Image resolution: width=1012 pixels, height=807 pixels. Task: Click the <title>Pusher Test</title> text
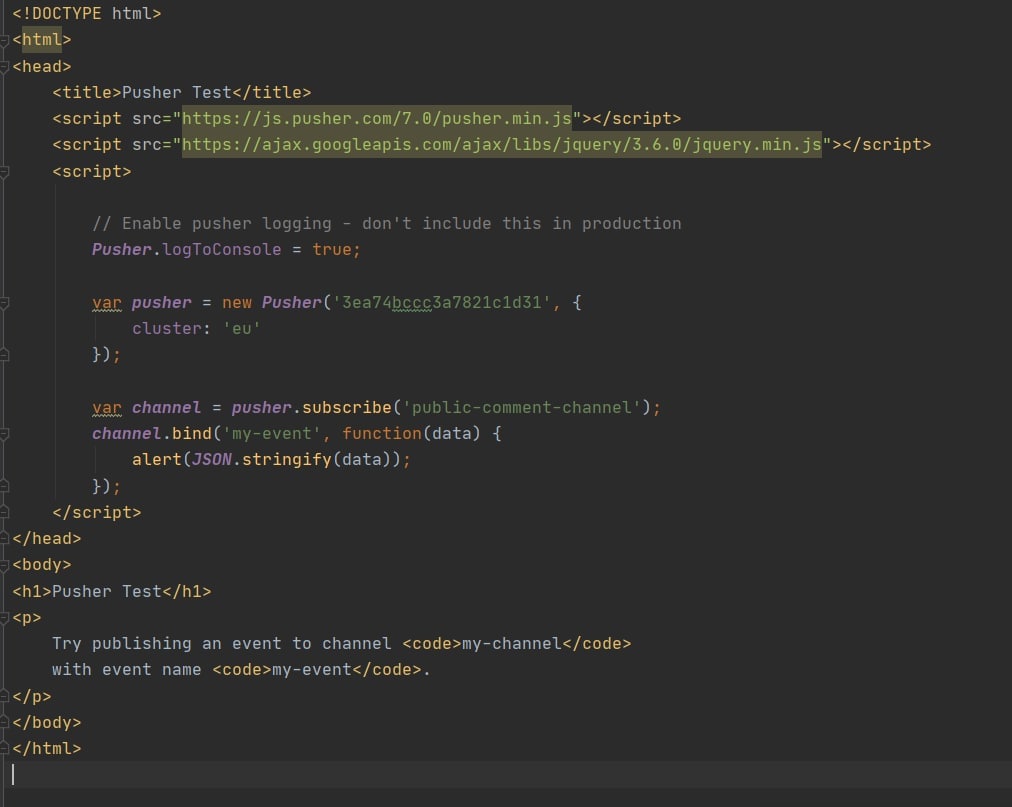[181, 92]
